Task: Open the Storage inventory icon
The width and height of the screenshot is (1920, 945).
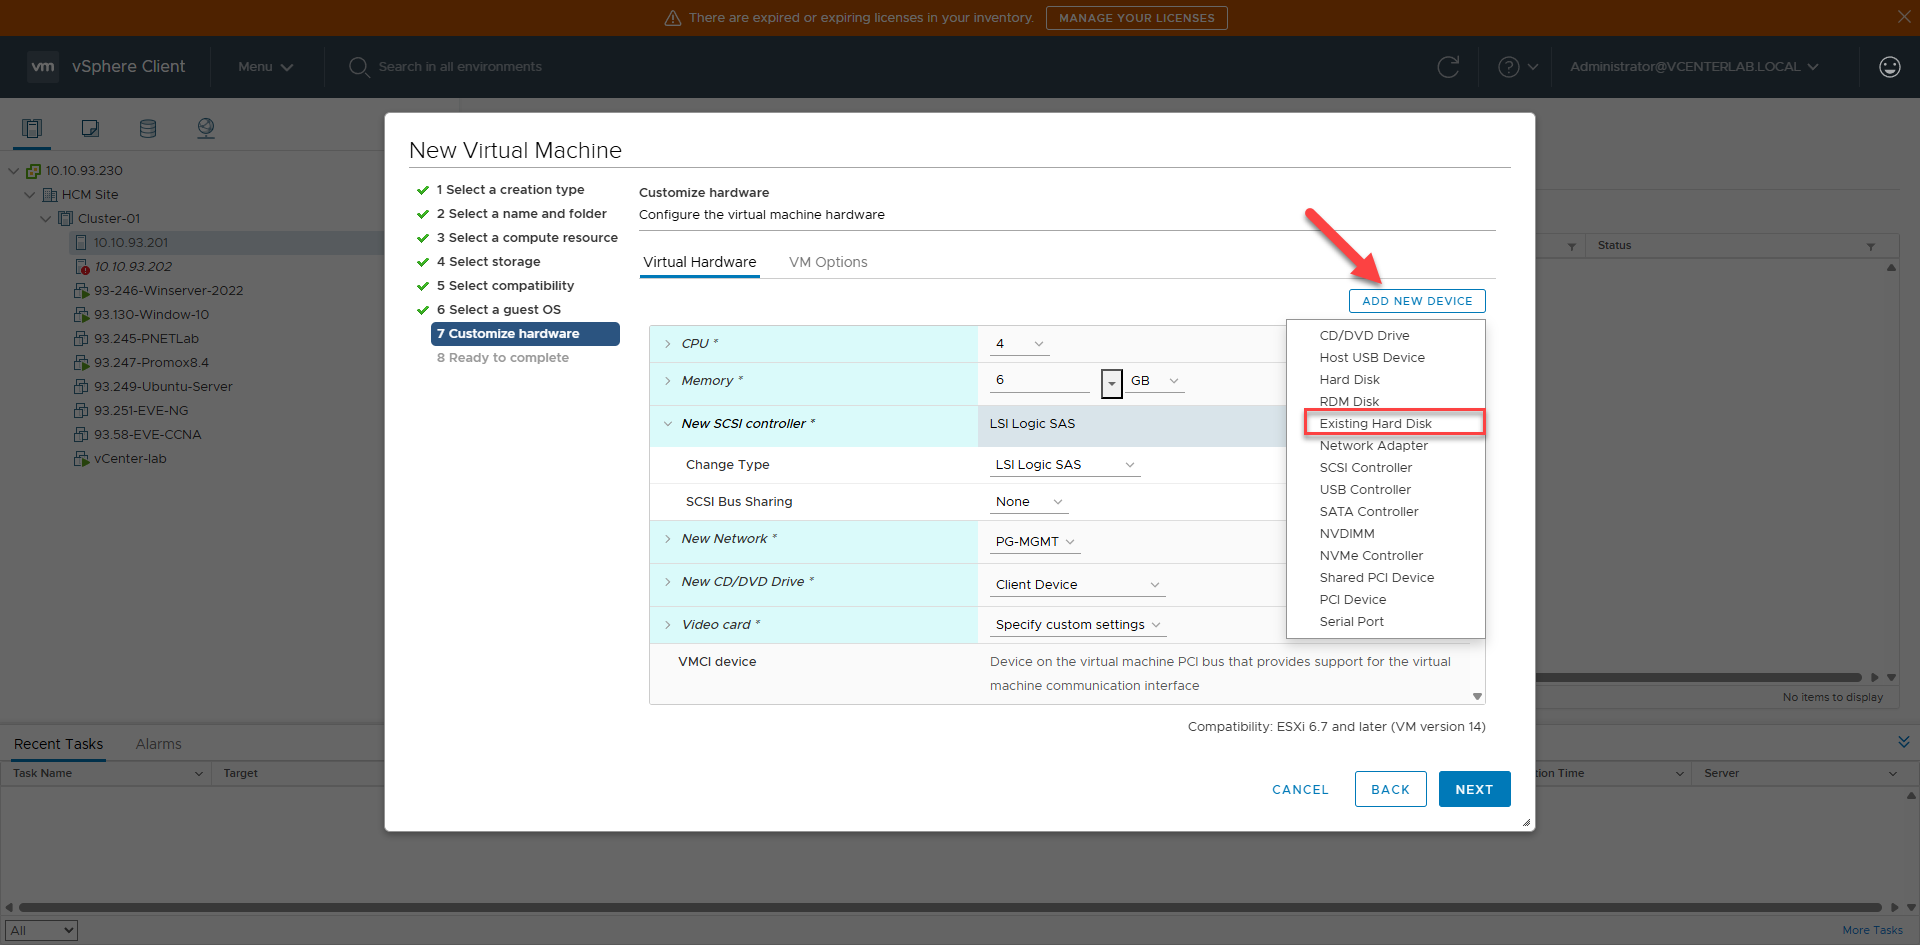Action: pos(148,128)
